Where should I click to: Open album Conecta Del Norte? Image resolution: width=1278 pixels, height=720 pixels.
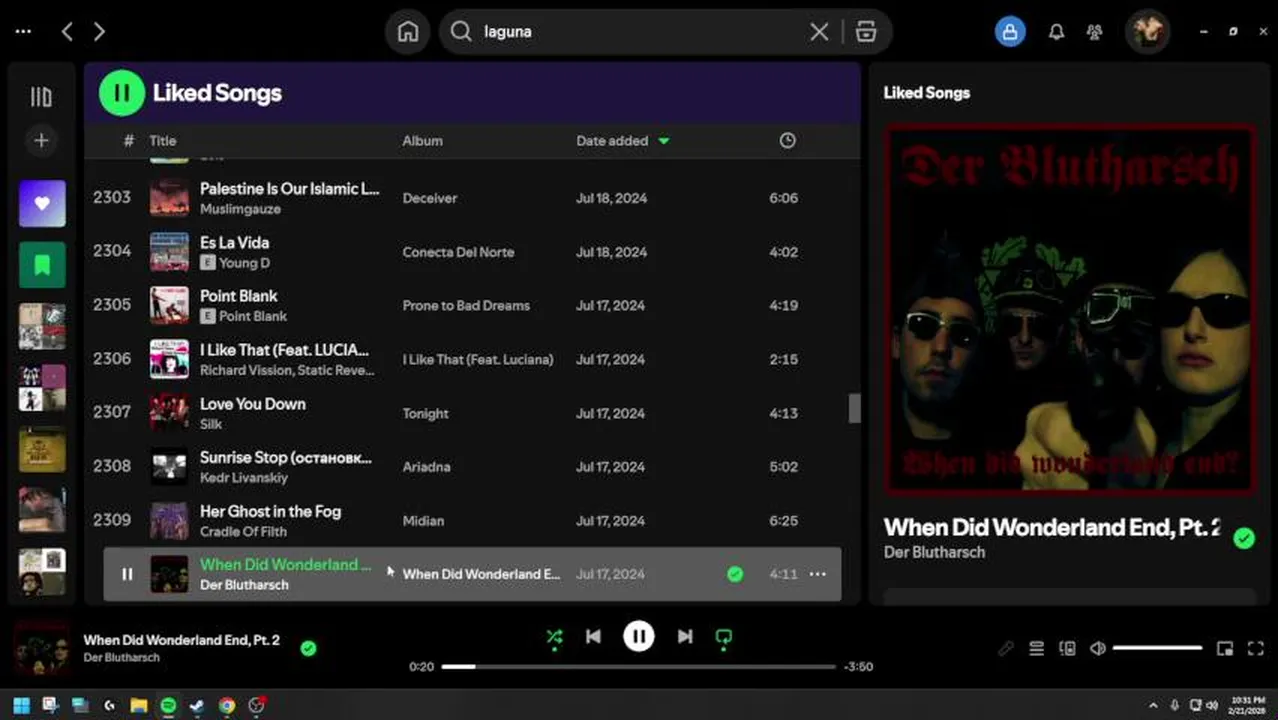coord(458,252)
